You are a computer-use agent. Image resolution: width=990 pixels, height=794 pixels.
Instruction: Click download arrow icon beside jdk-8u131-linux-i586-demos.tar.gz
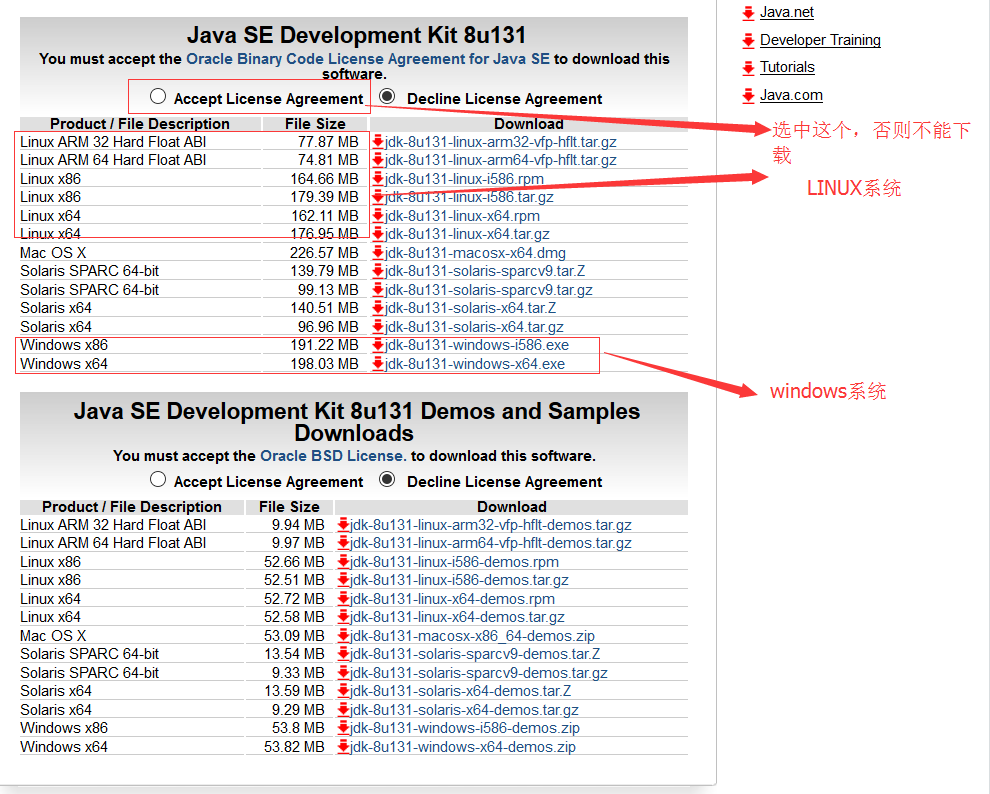click(343, 579)
